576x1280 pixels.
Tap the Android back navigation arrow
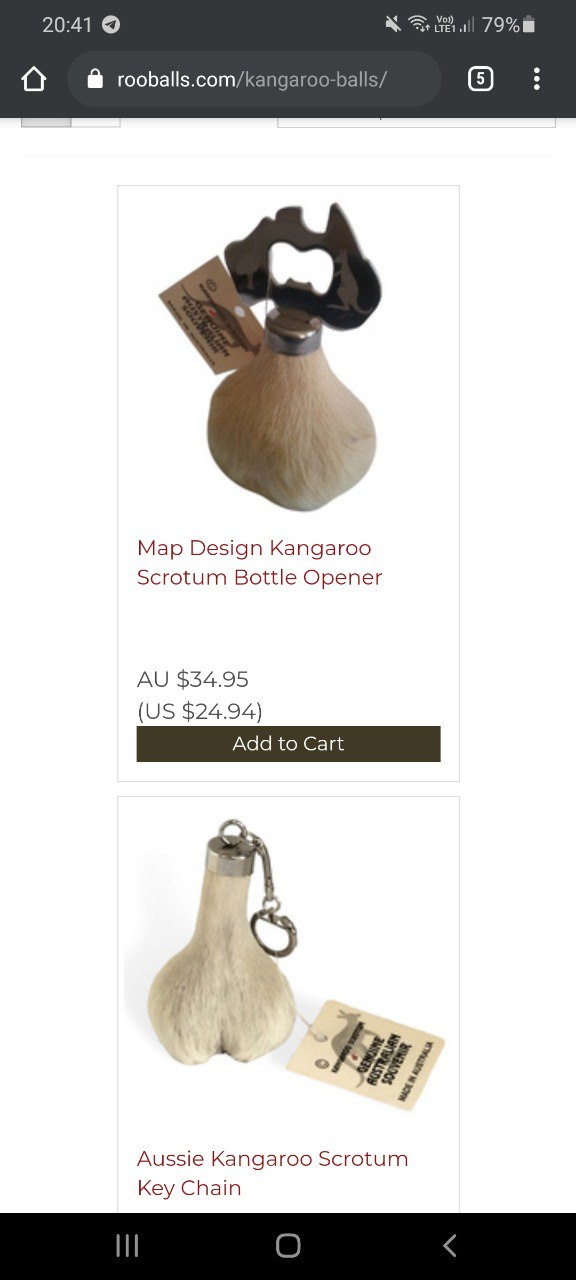(449, 1245)
